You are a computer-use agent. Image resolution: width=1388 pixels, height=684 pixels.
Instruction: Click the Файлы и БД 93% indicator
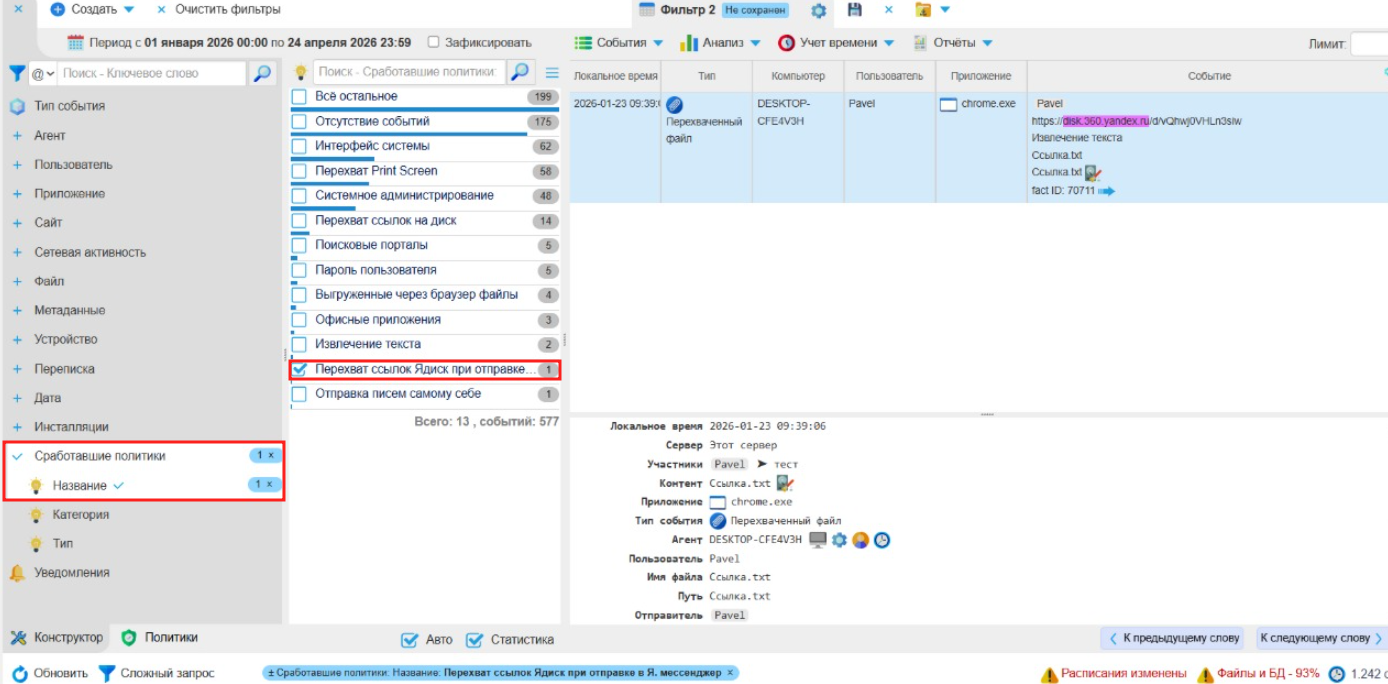click(x=1258, y=673)
